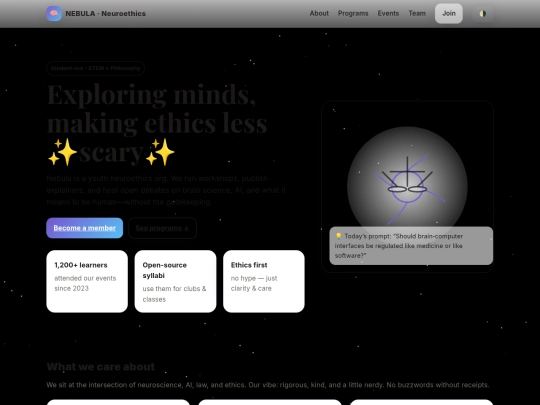Click the Nebula youth neuroethics description paragraph
The height and width of the screenshot is (405, 540).
click(166, 190)
